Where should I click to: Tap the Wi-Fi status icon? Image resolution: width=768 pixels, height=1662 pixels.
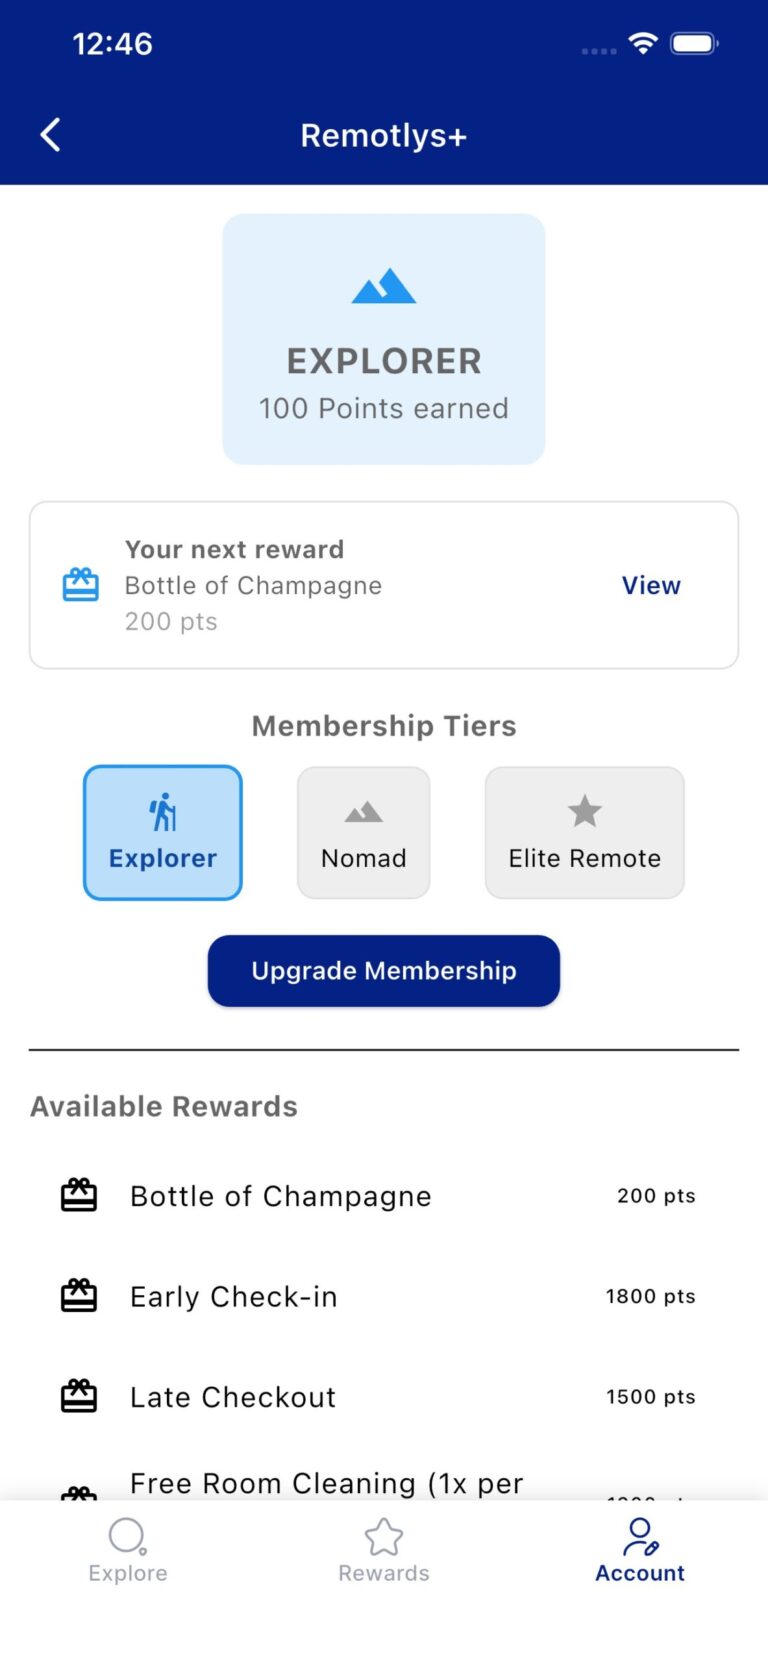pyautogui.click(x=643, y=43)
